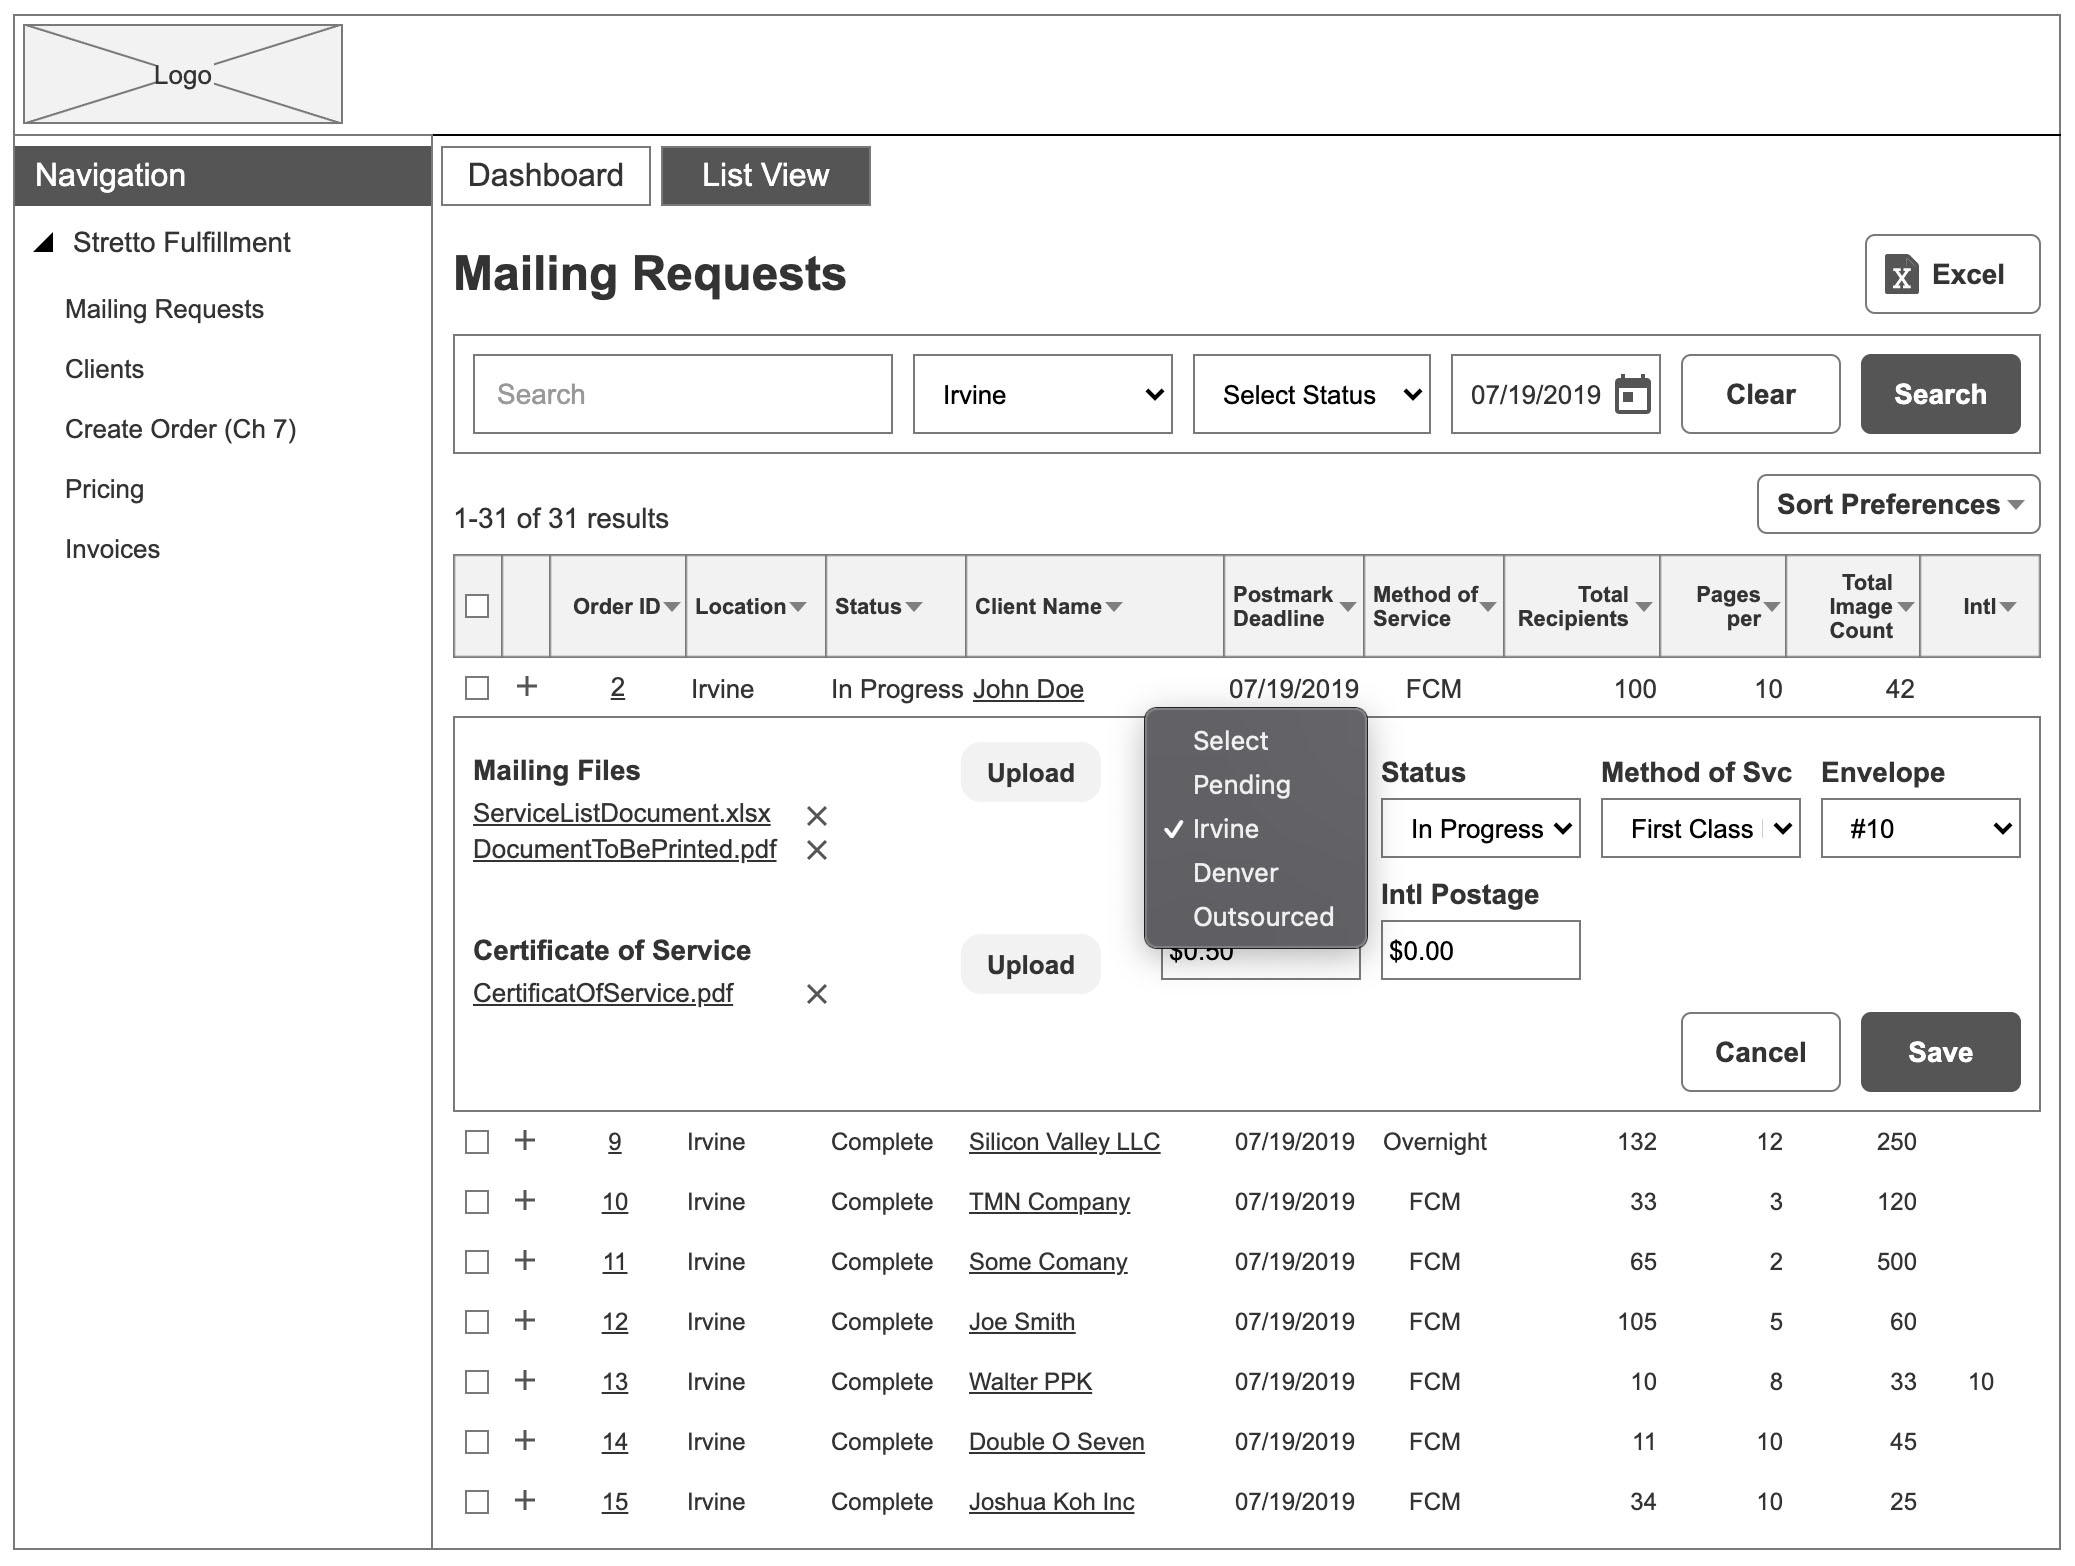Click the Cancel button

coord(1760,1052)
